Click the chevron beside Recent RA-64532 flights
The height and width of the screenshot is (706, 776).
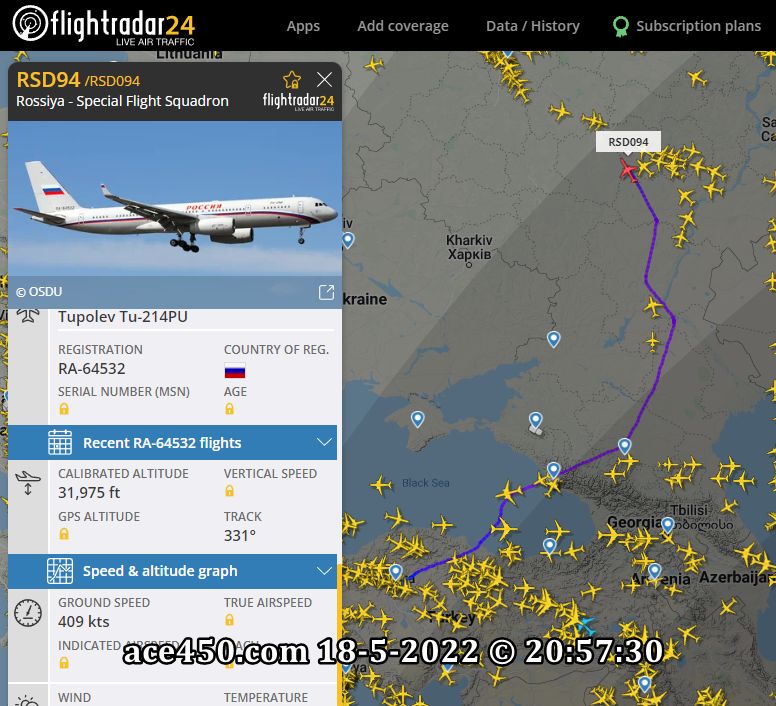[324, 442]
